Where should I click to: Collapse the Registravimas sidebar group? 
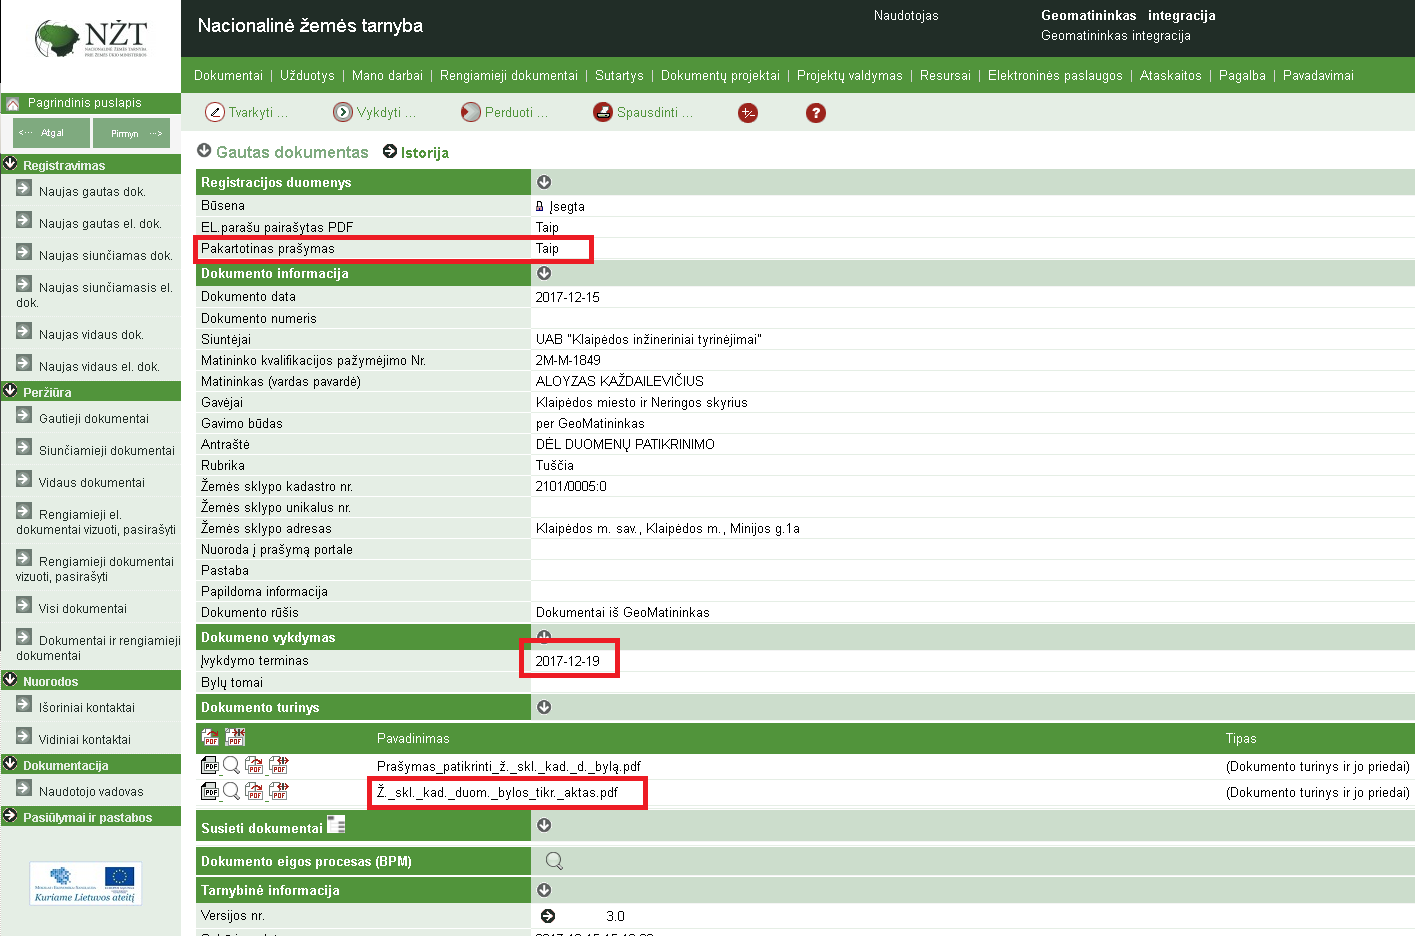[x=11, y=164]
